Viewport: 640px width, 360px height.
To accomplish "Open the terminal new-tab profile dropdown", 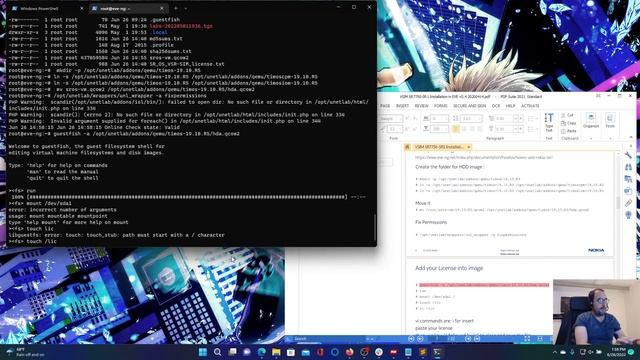I will [186, 8].
